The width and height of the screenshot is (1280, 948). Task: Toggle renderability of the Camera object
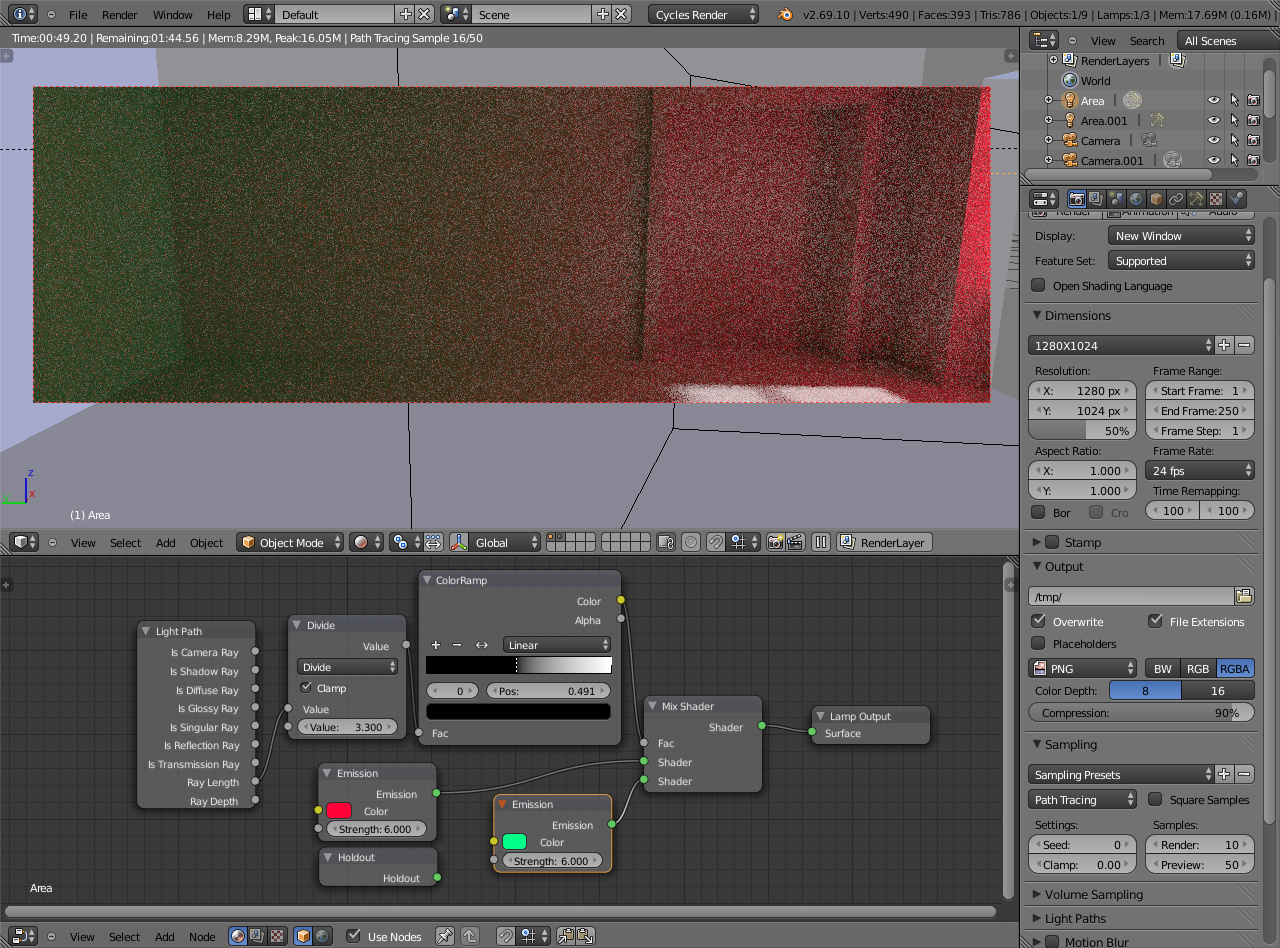coord(1252,140)
